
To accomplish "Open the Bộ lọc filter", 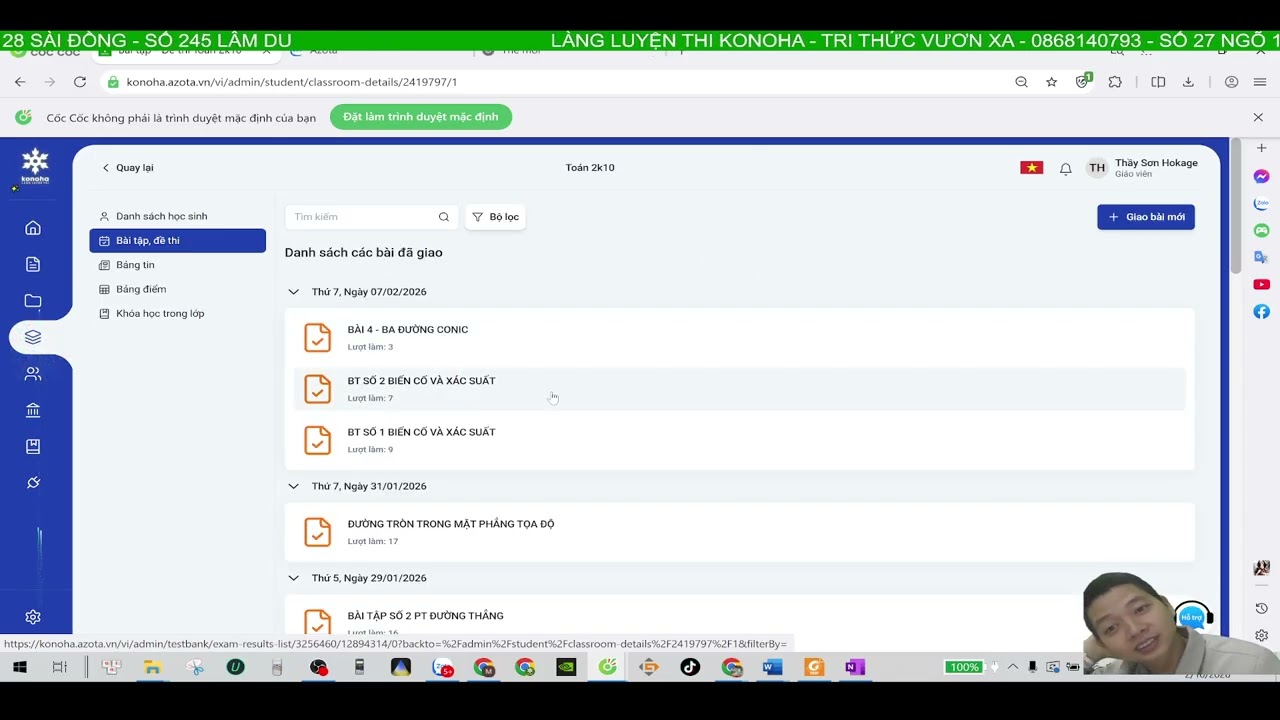I will (x=495, y=217).
